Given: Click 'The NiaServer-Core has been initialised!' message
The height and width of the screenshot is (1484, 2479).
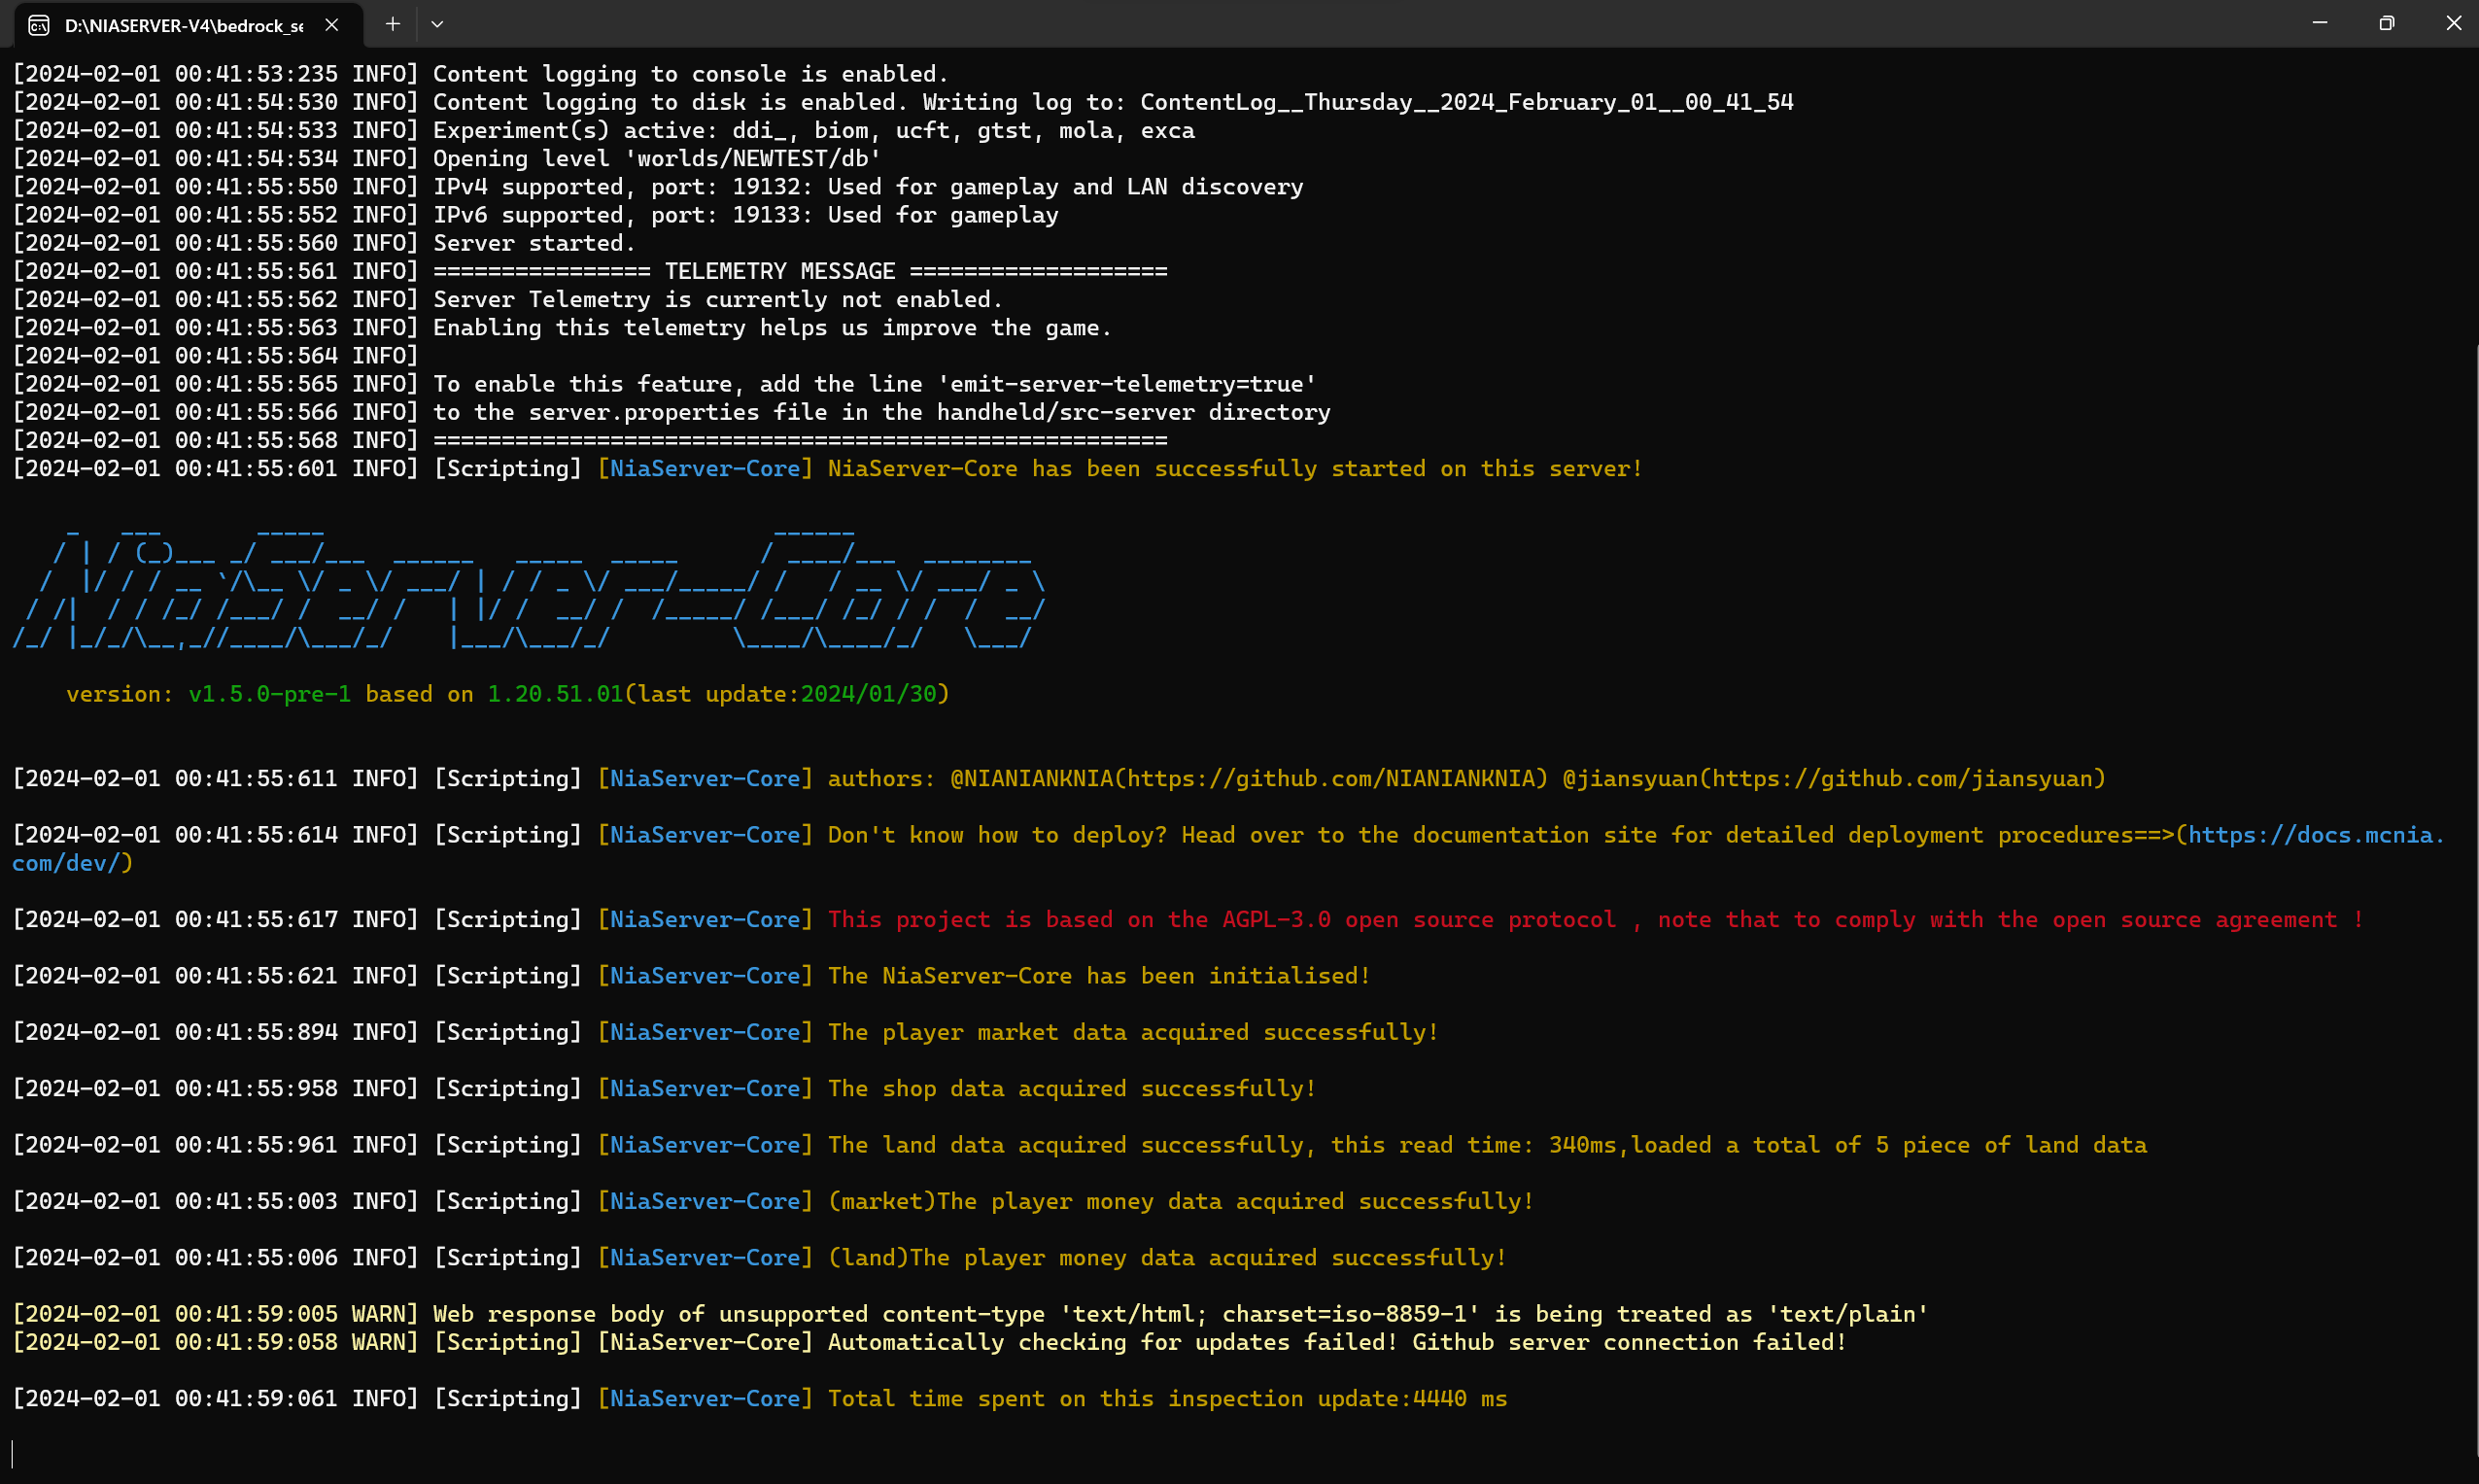Looking at the screenshot, I should click(1099, 976).
